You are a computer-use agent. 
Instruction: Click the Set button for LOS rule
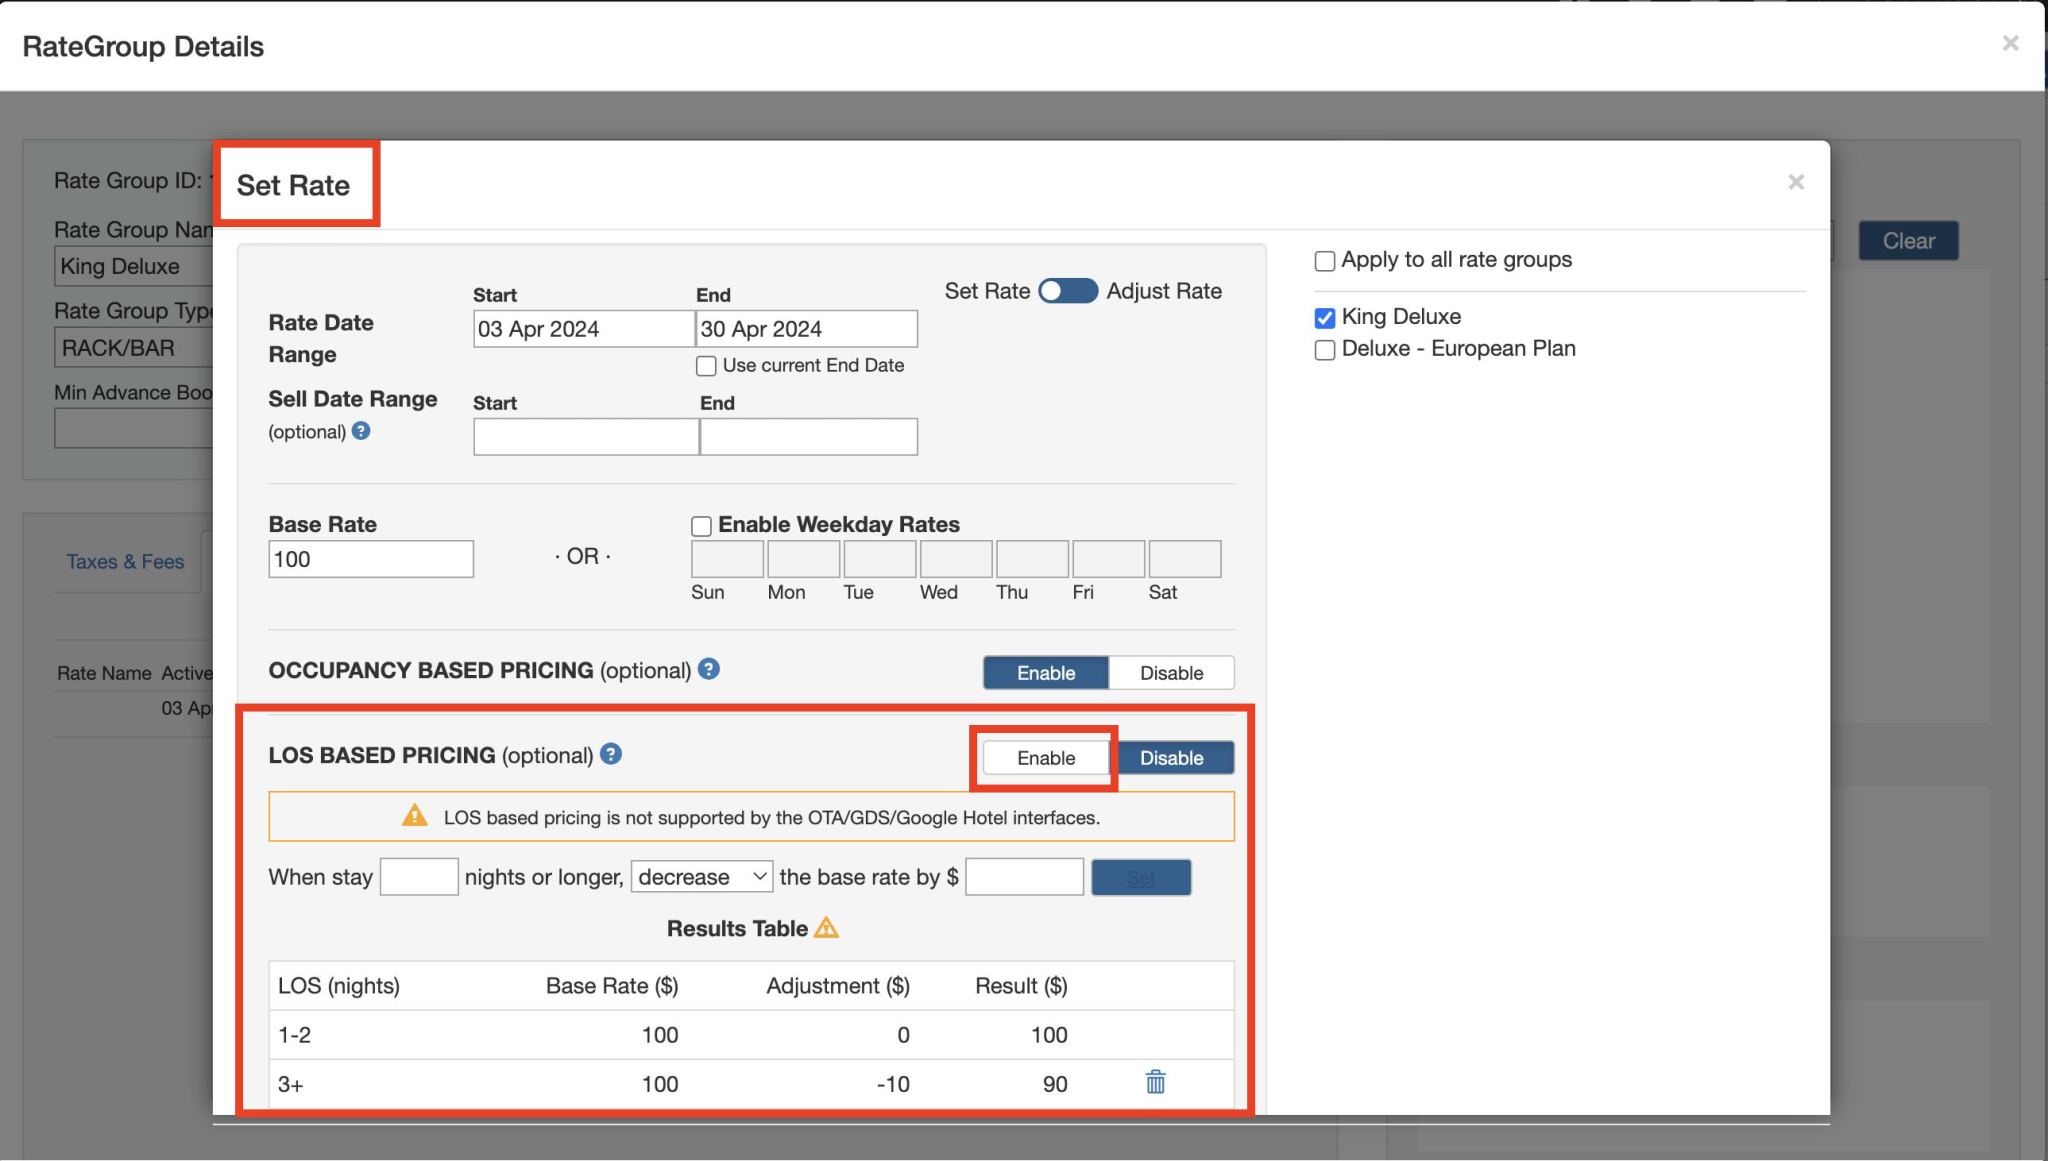(x=1141, y=877)
